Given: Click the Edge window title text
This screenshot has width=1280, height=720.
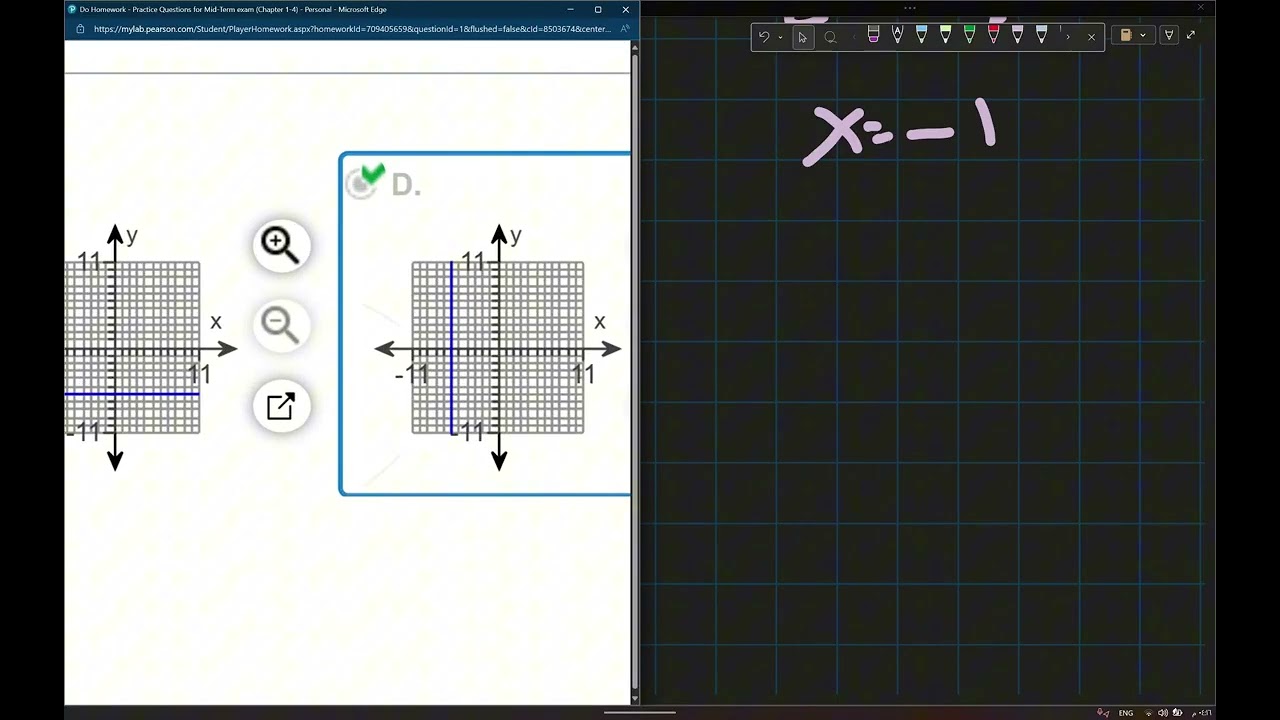Looking at the screenshot, I should coord(233,9).
